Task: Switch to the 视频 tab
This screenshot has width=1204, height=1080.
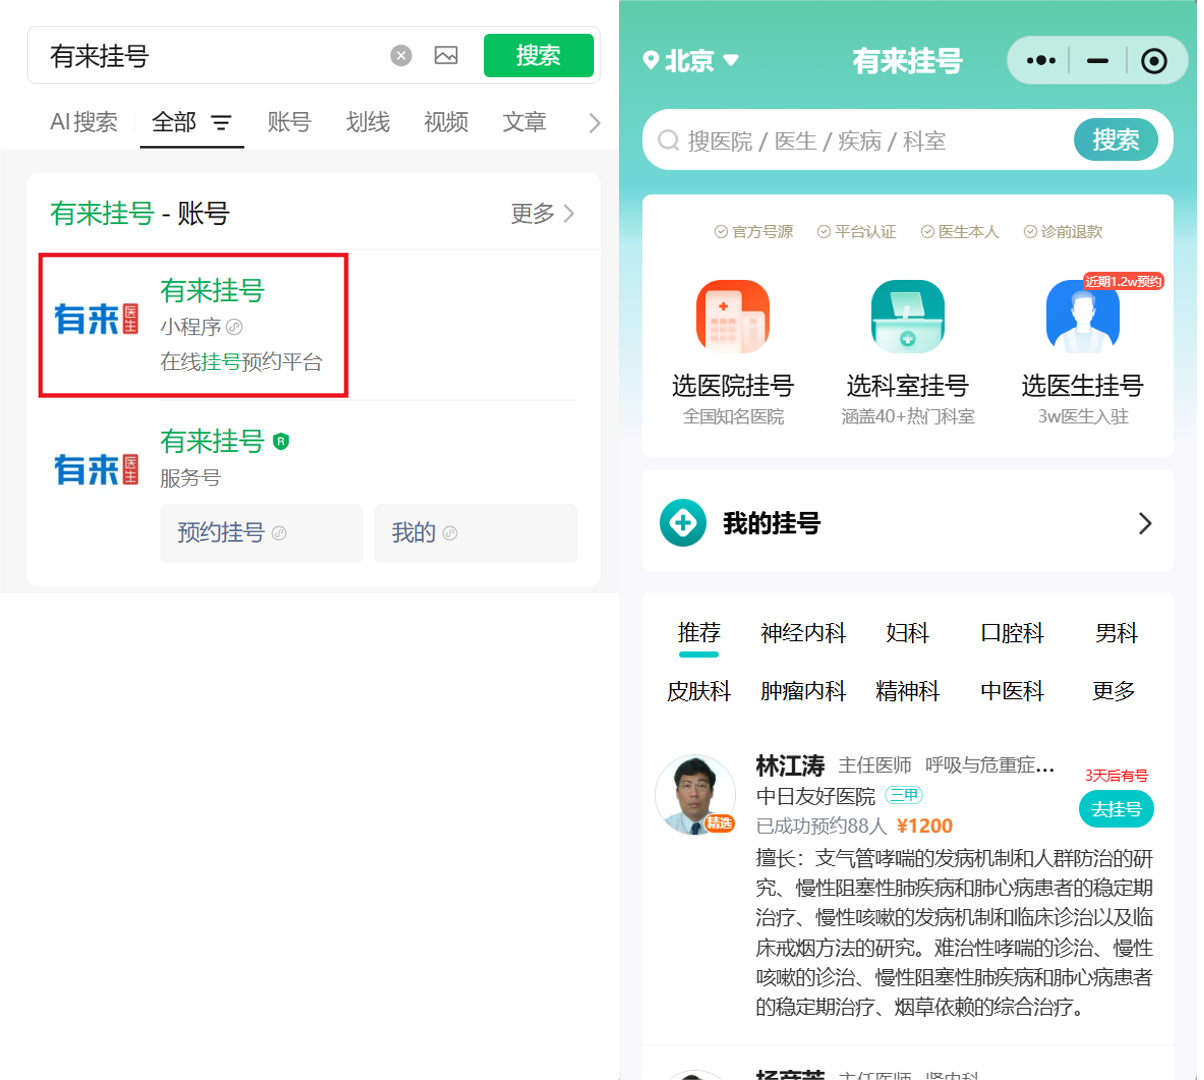Action: [446, 122]
